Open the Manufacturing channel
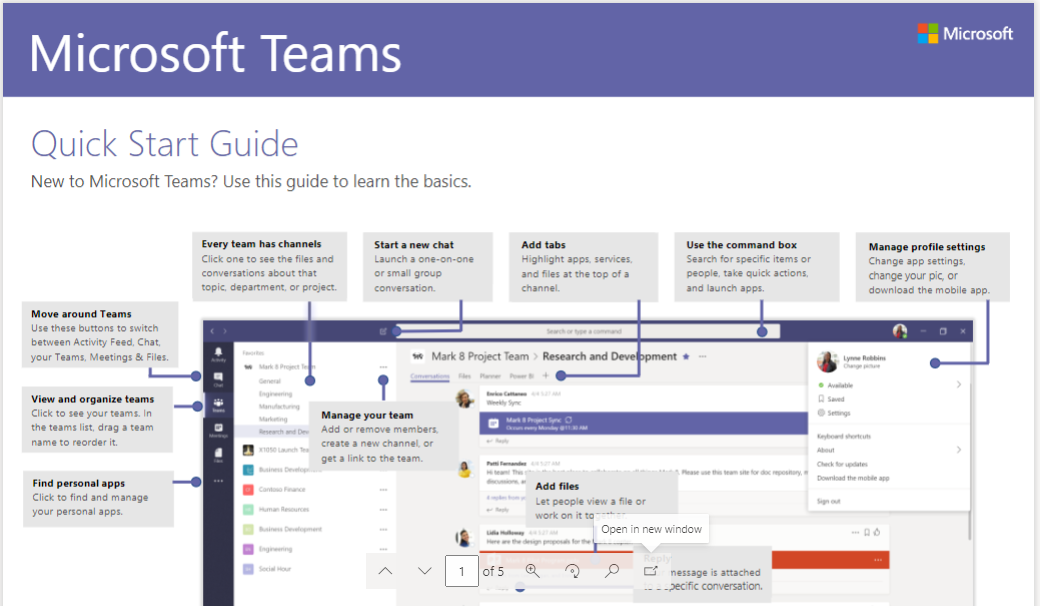This screenshot has height=609, width=1040. 279,406
